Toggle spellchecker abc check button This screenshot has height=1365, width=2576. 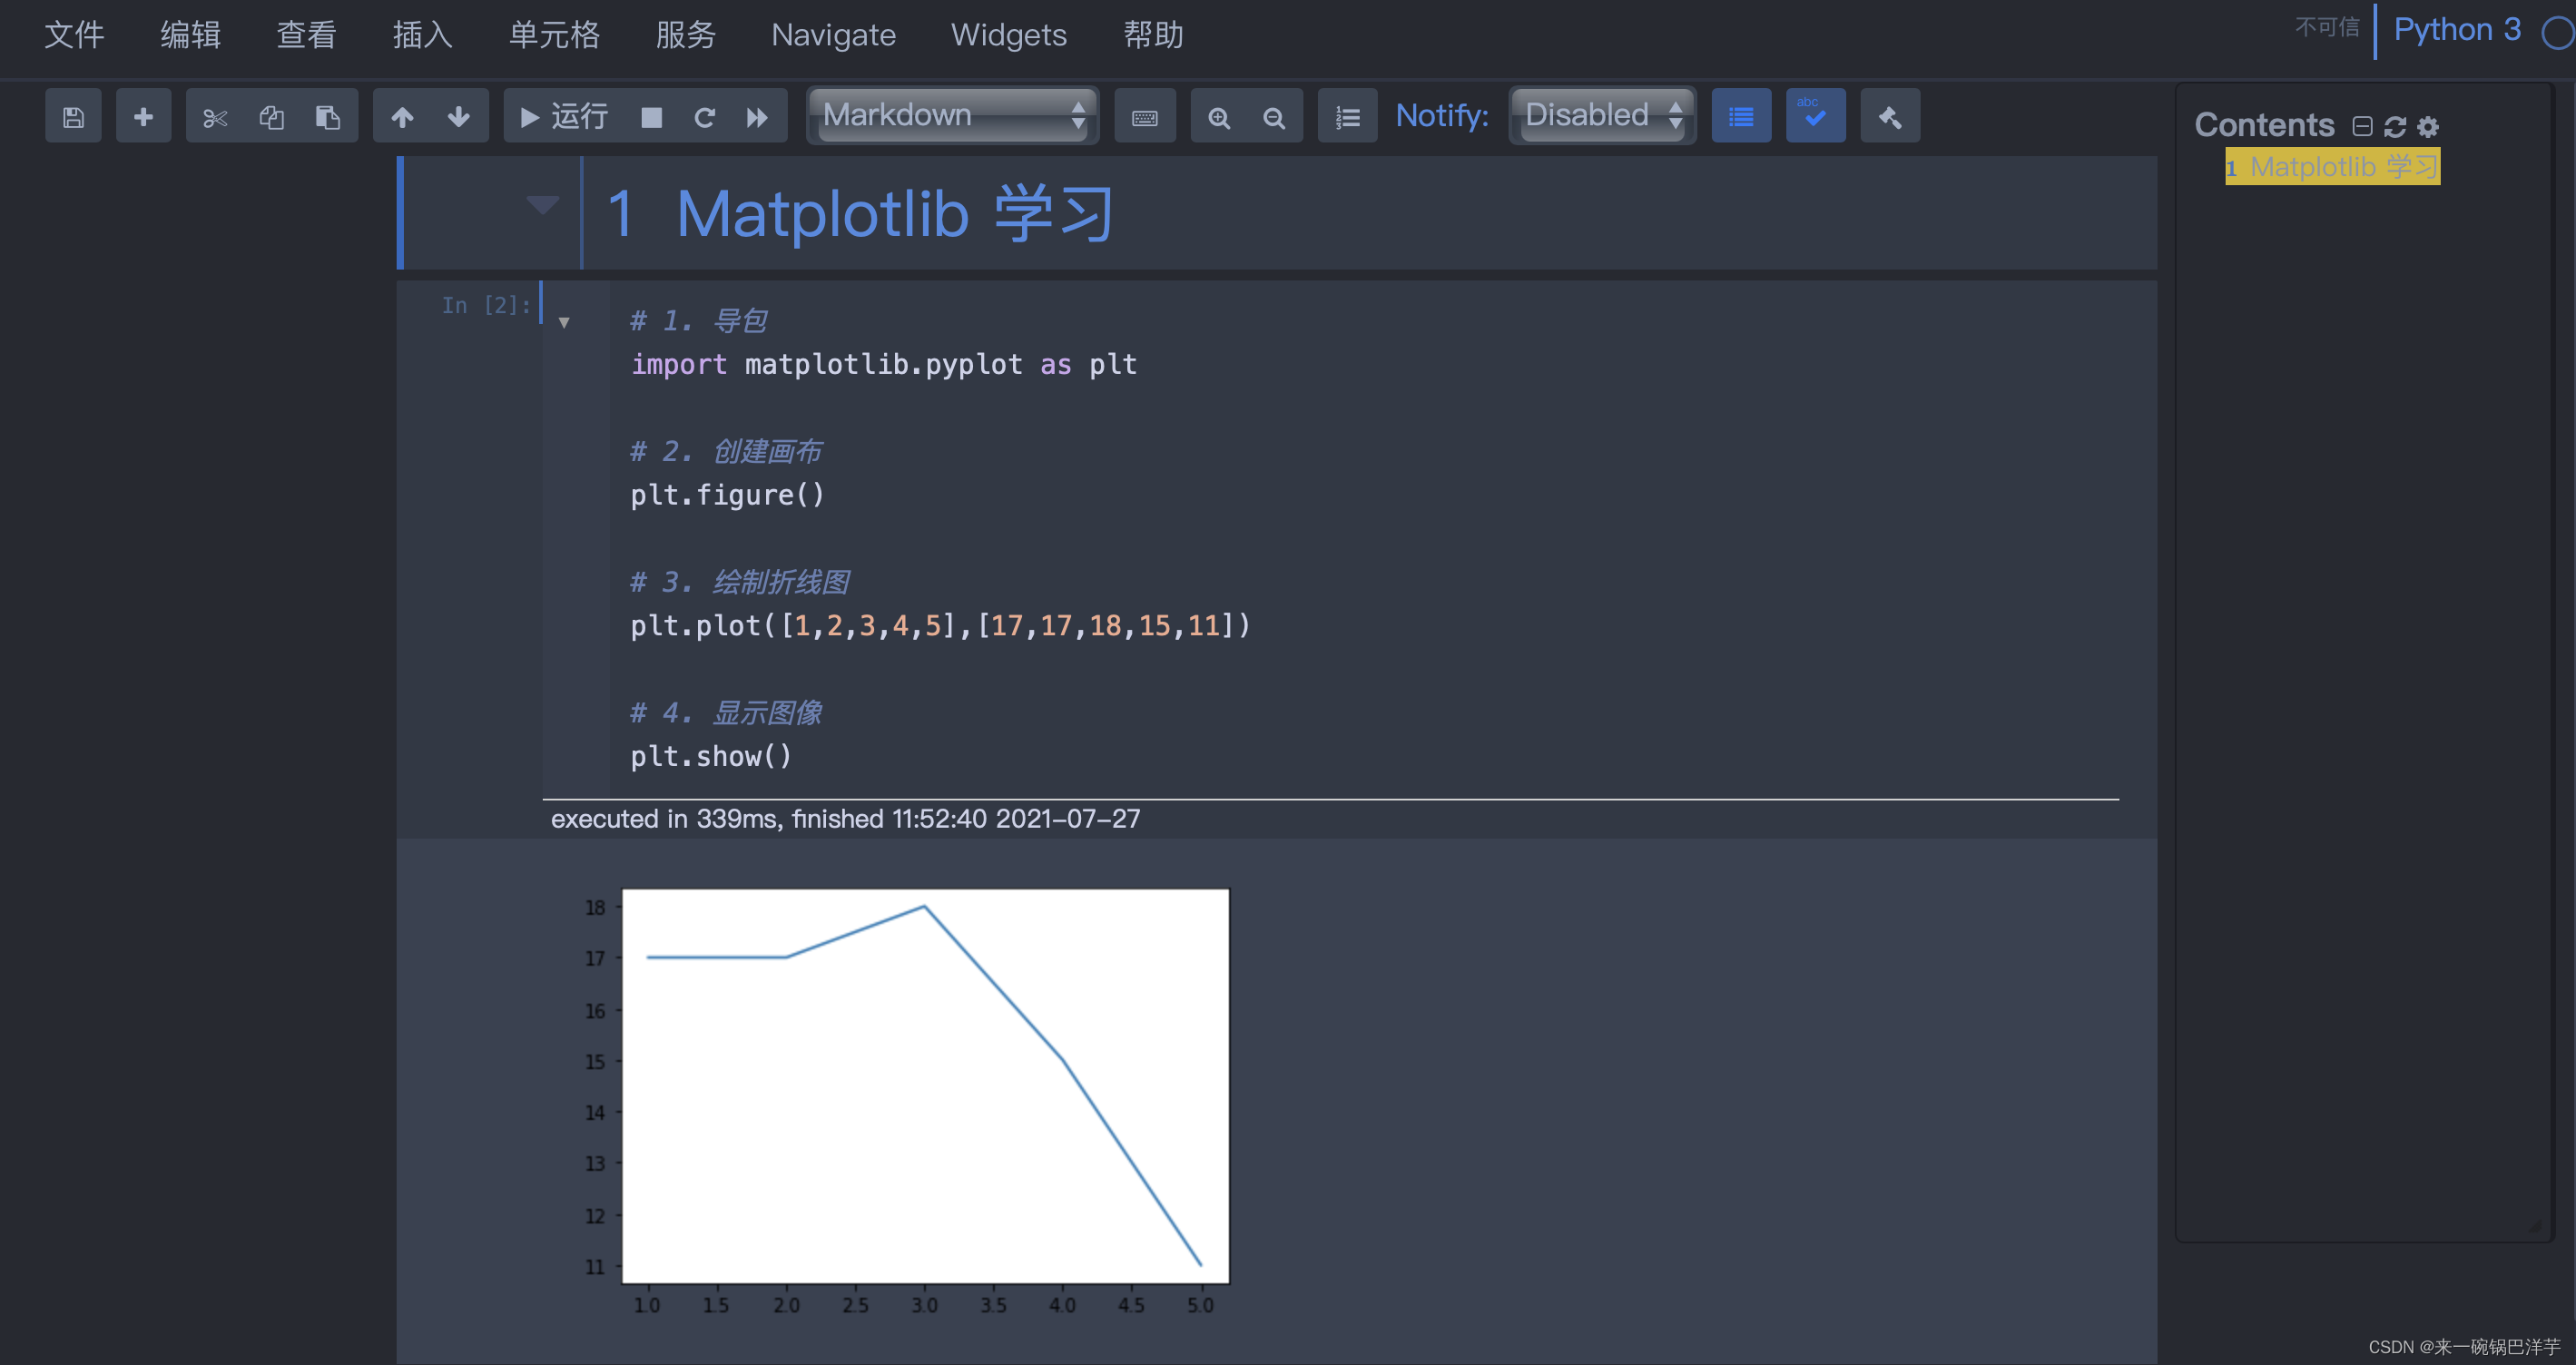[1815, 117]
